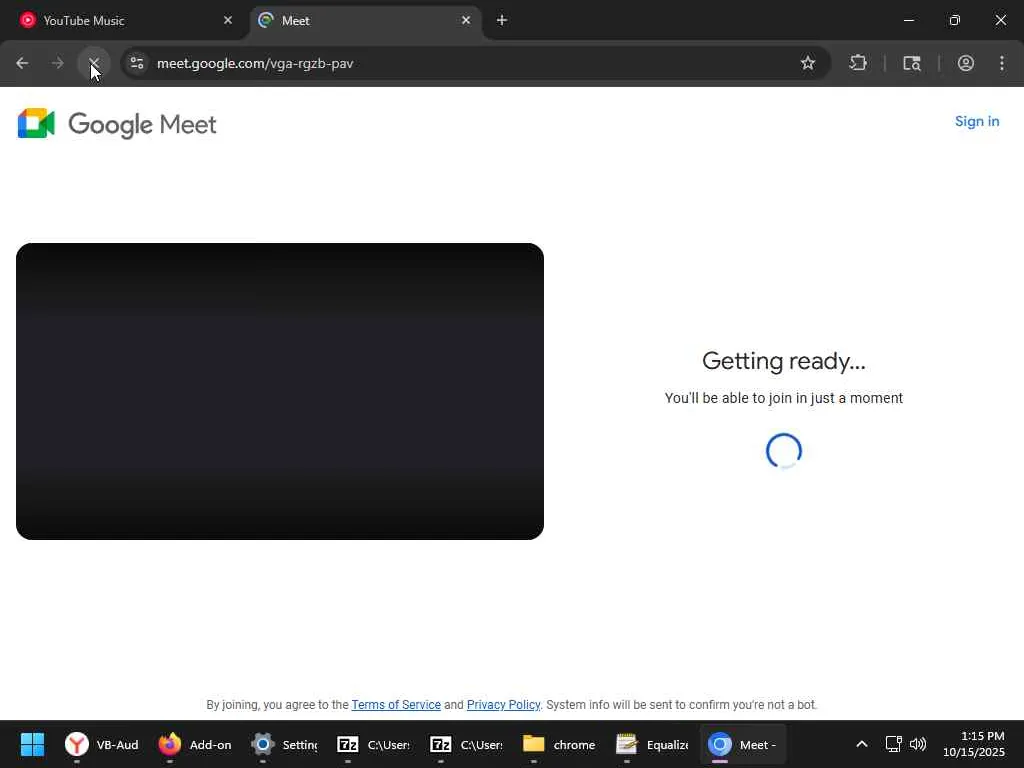
Task: Click the Sign in link
Action: tap(977, 121)
